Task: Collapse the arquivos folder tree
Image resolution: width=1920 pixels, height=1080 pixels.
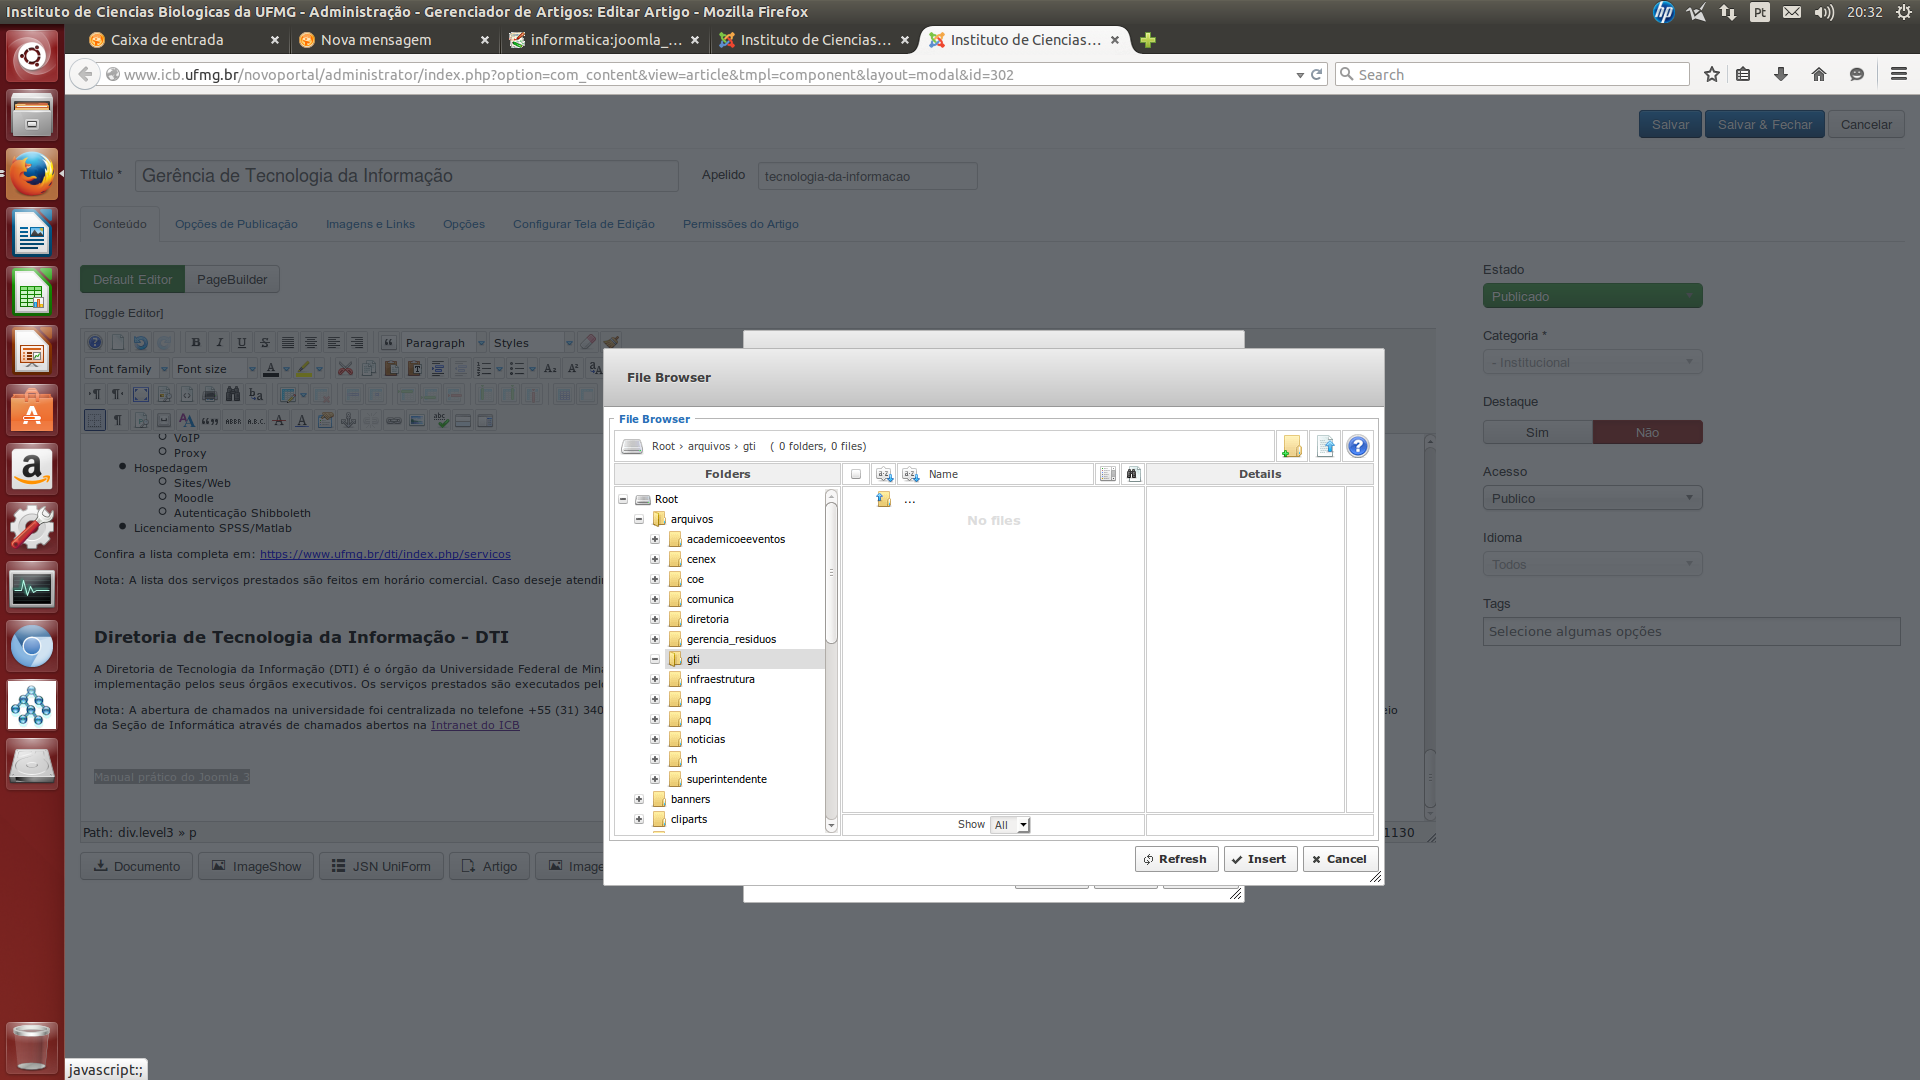Action: tap(639, 519)
